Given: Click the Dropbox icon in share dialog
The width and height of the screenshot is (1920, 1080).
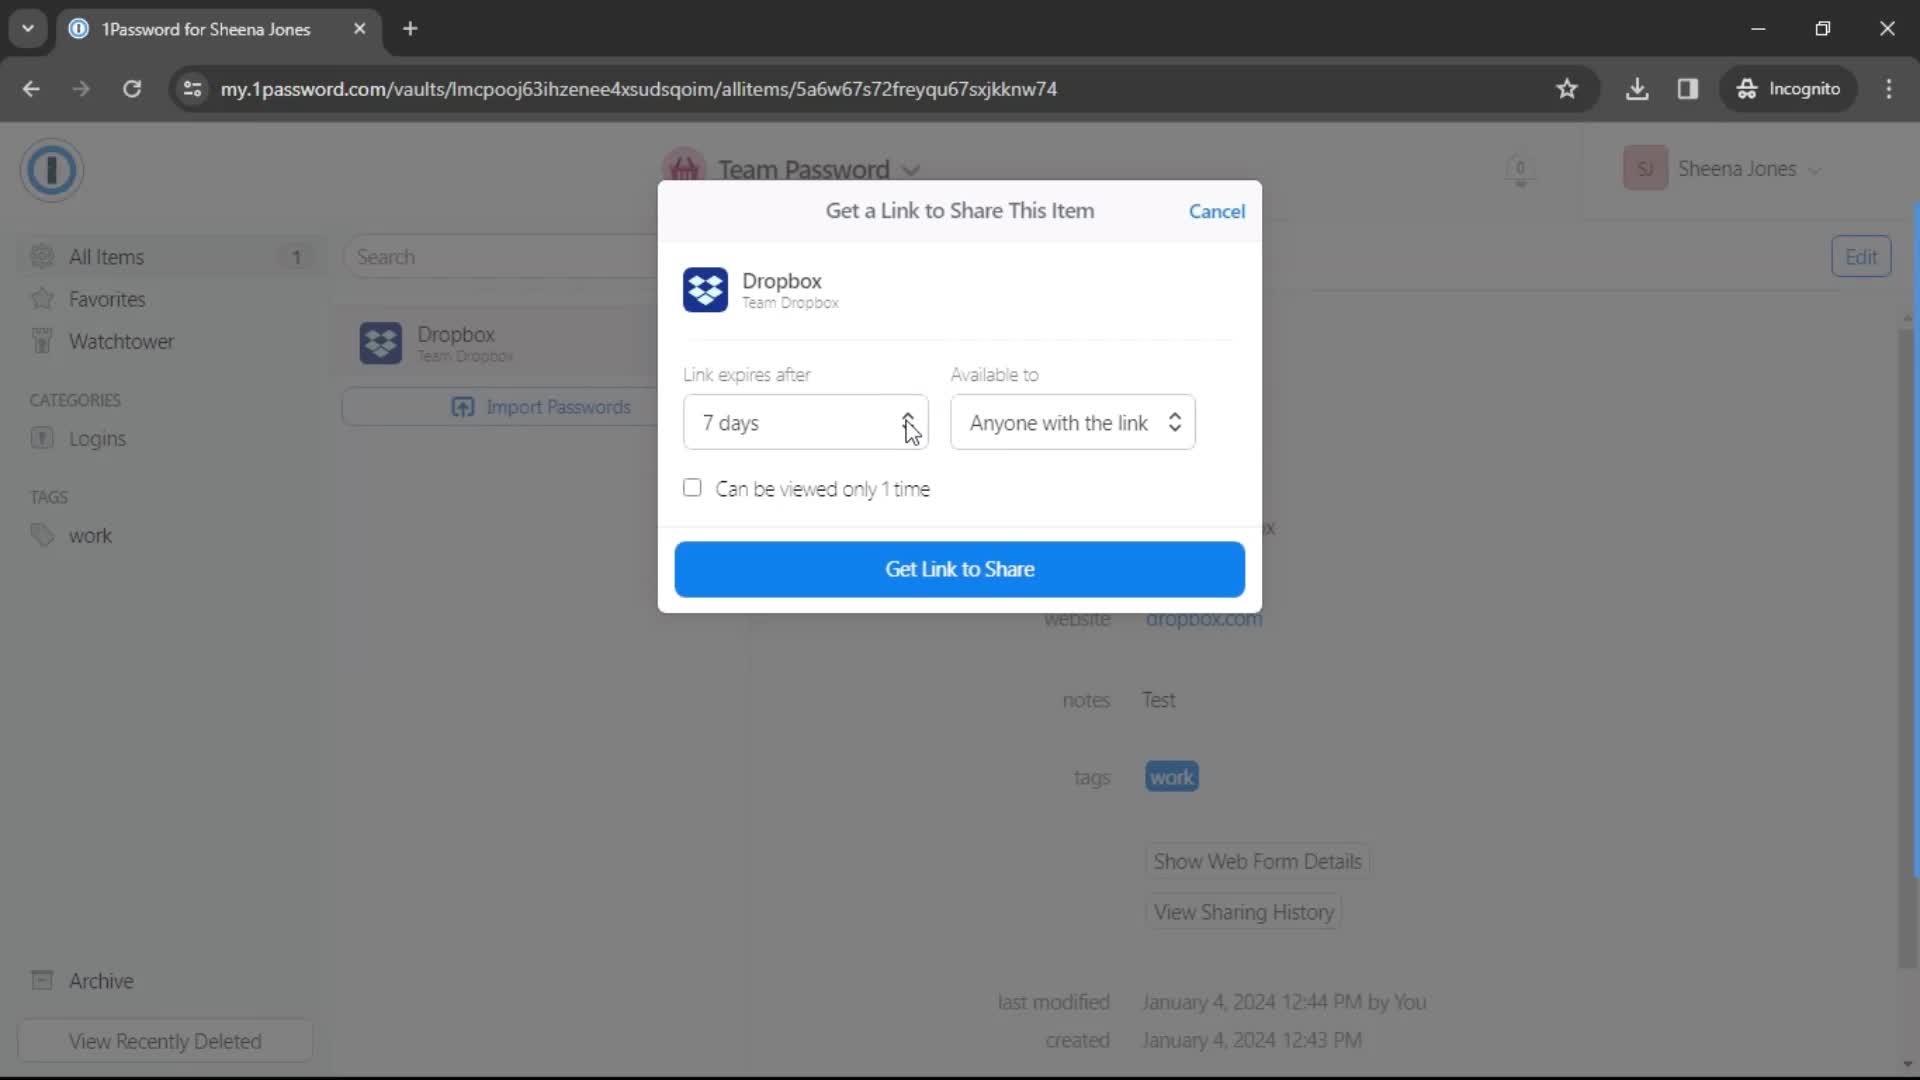Looking at the screenshot, I should click(x=705, y=289).
